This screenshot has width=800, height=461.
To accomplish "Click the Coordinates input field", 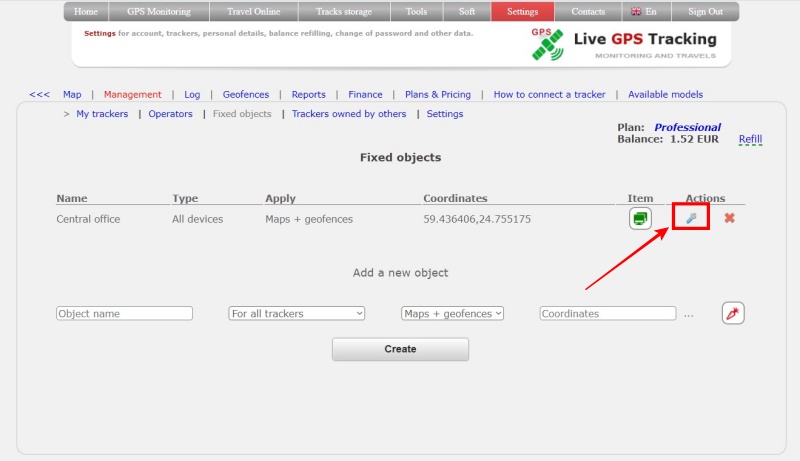I will [x=607, y=313].
